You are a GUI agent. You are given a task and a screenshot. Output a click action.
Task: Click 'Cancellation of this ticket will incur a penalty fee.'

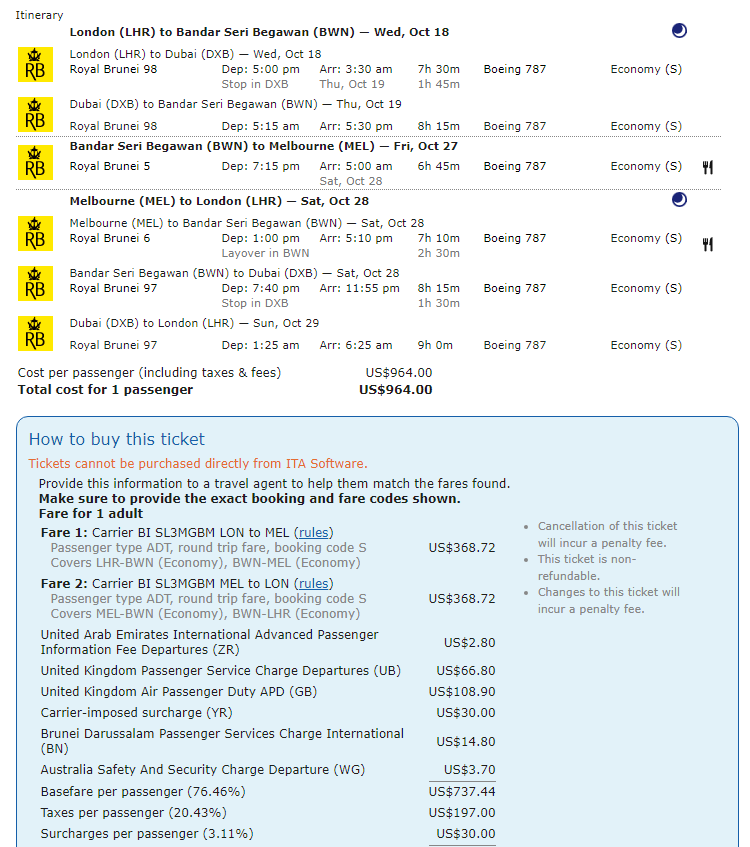pyautogui.click(x=607, y=534)
